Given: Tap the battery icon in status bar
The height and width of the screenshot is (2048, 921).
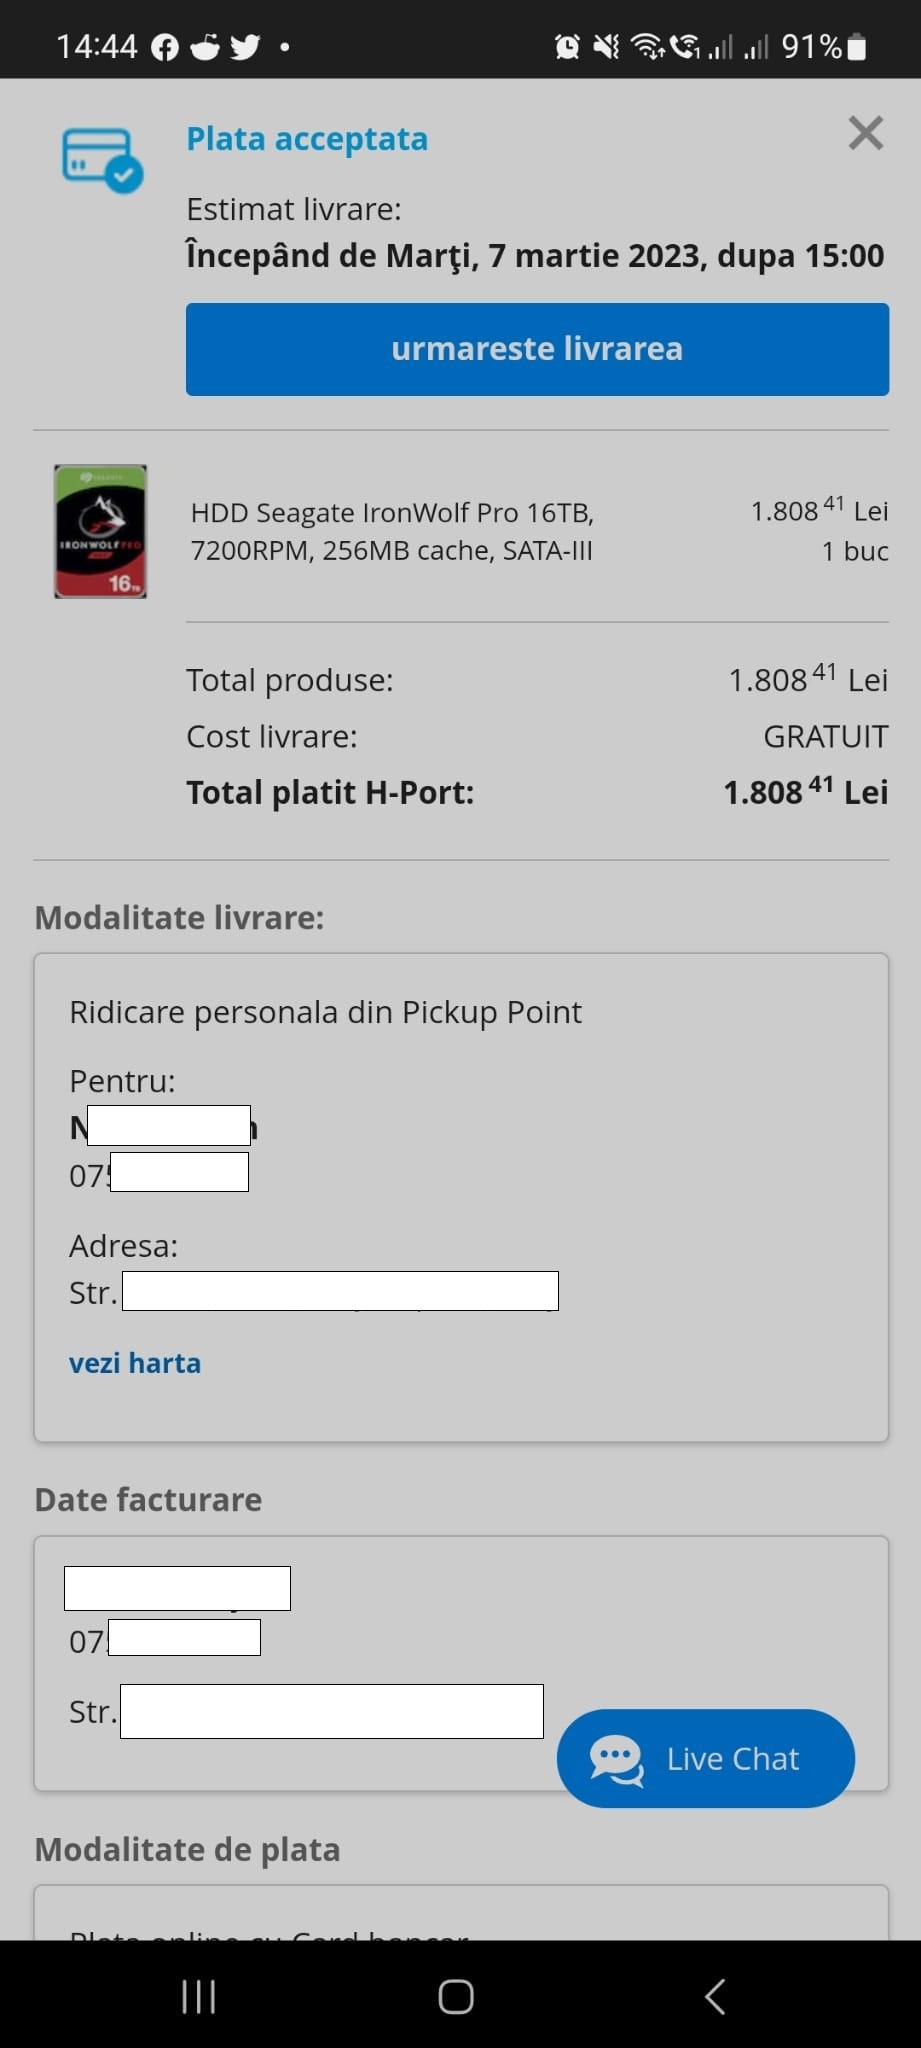Looking at the screenshot, I should [857, 47].
